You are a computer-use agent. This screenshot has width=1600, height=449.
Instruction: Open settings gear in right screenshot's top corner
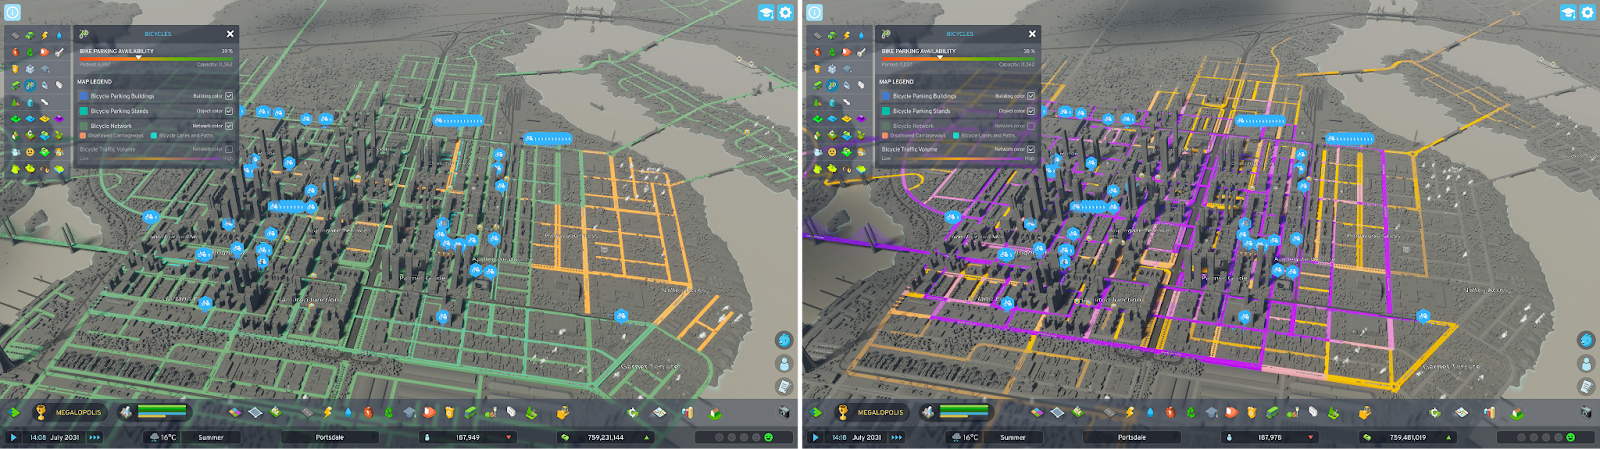pos(1587,12)
